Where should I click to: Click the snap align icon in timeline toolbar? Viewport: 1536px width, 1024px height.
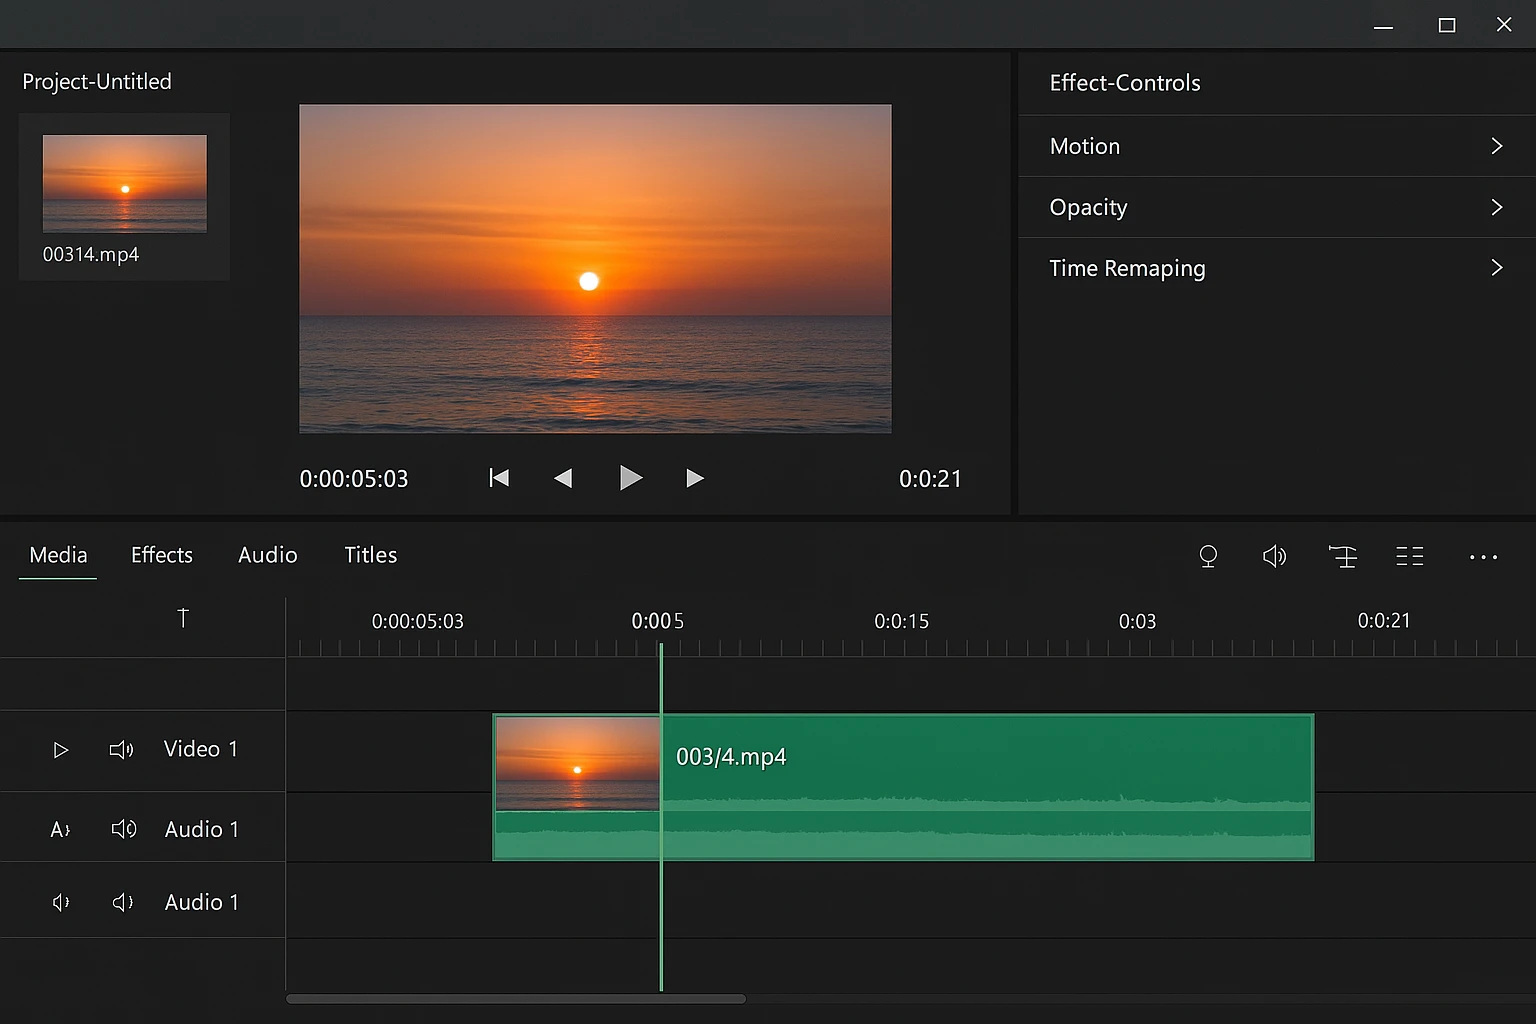coord(1342,556)
